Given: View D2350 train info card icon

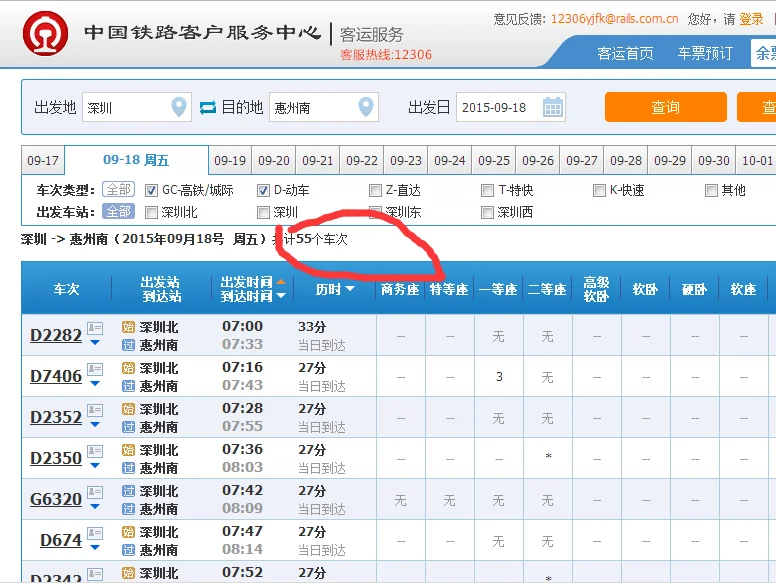Looking at the screenshot, I should [95, 451].
